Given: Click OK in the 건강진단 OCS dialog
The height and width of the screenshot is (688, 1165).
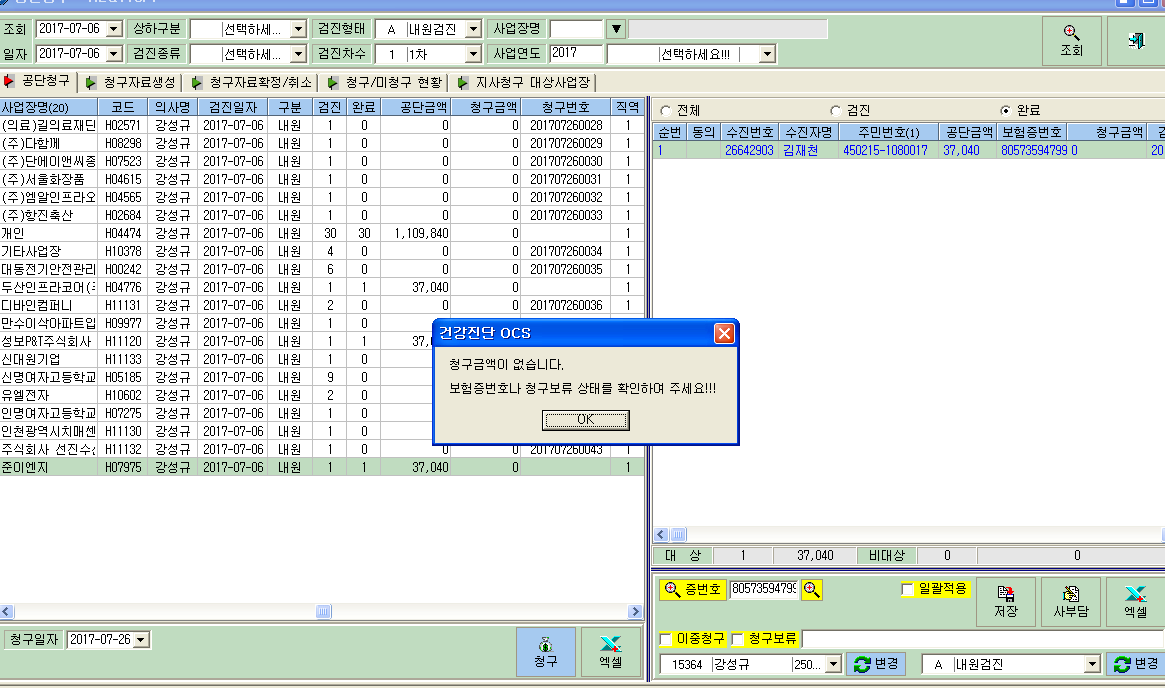Looking at the screenshot, I should (585, 420).
